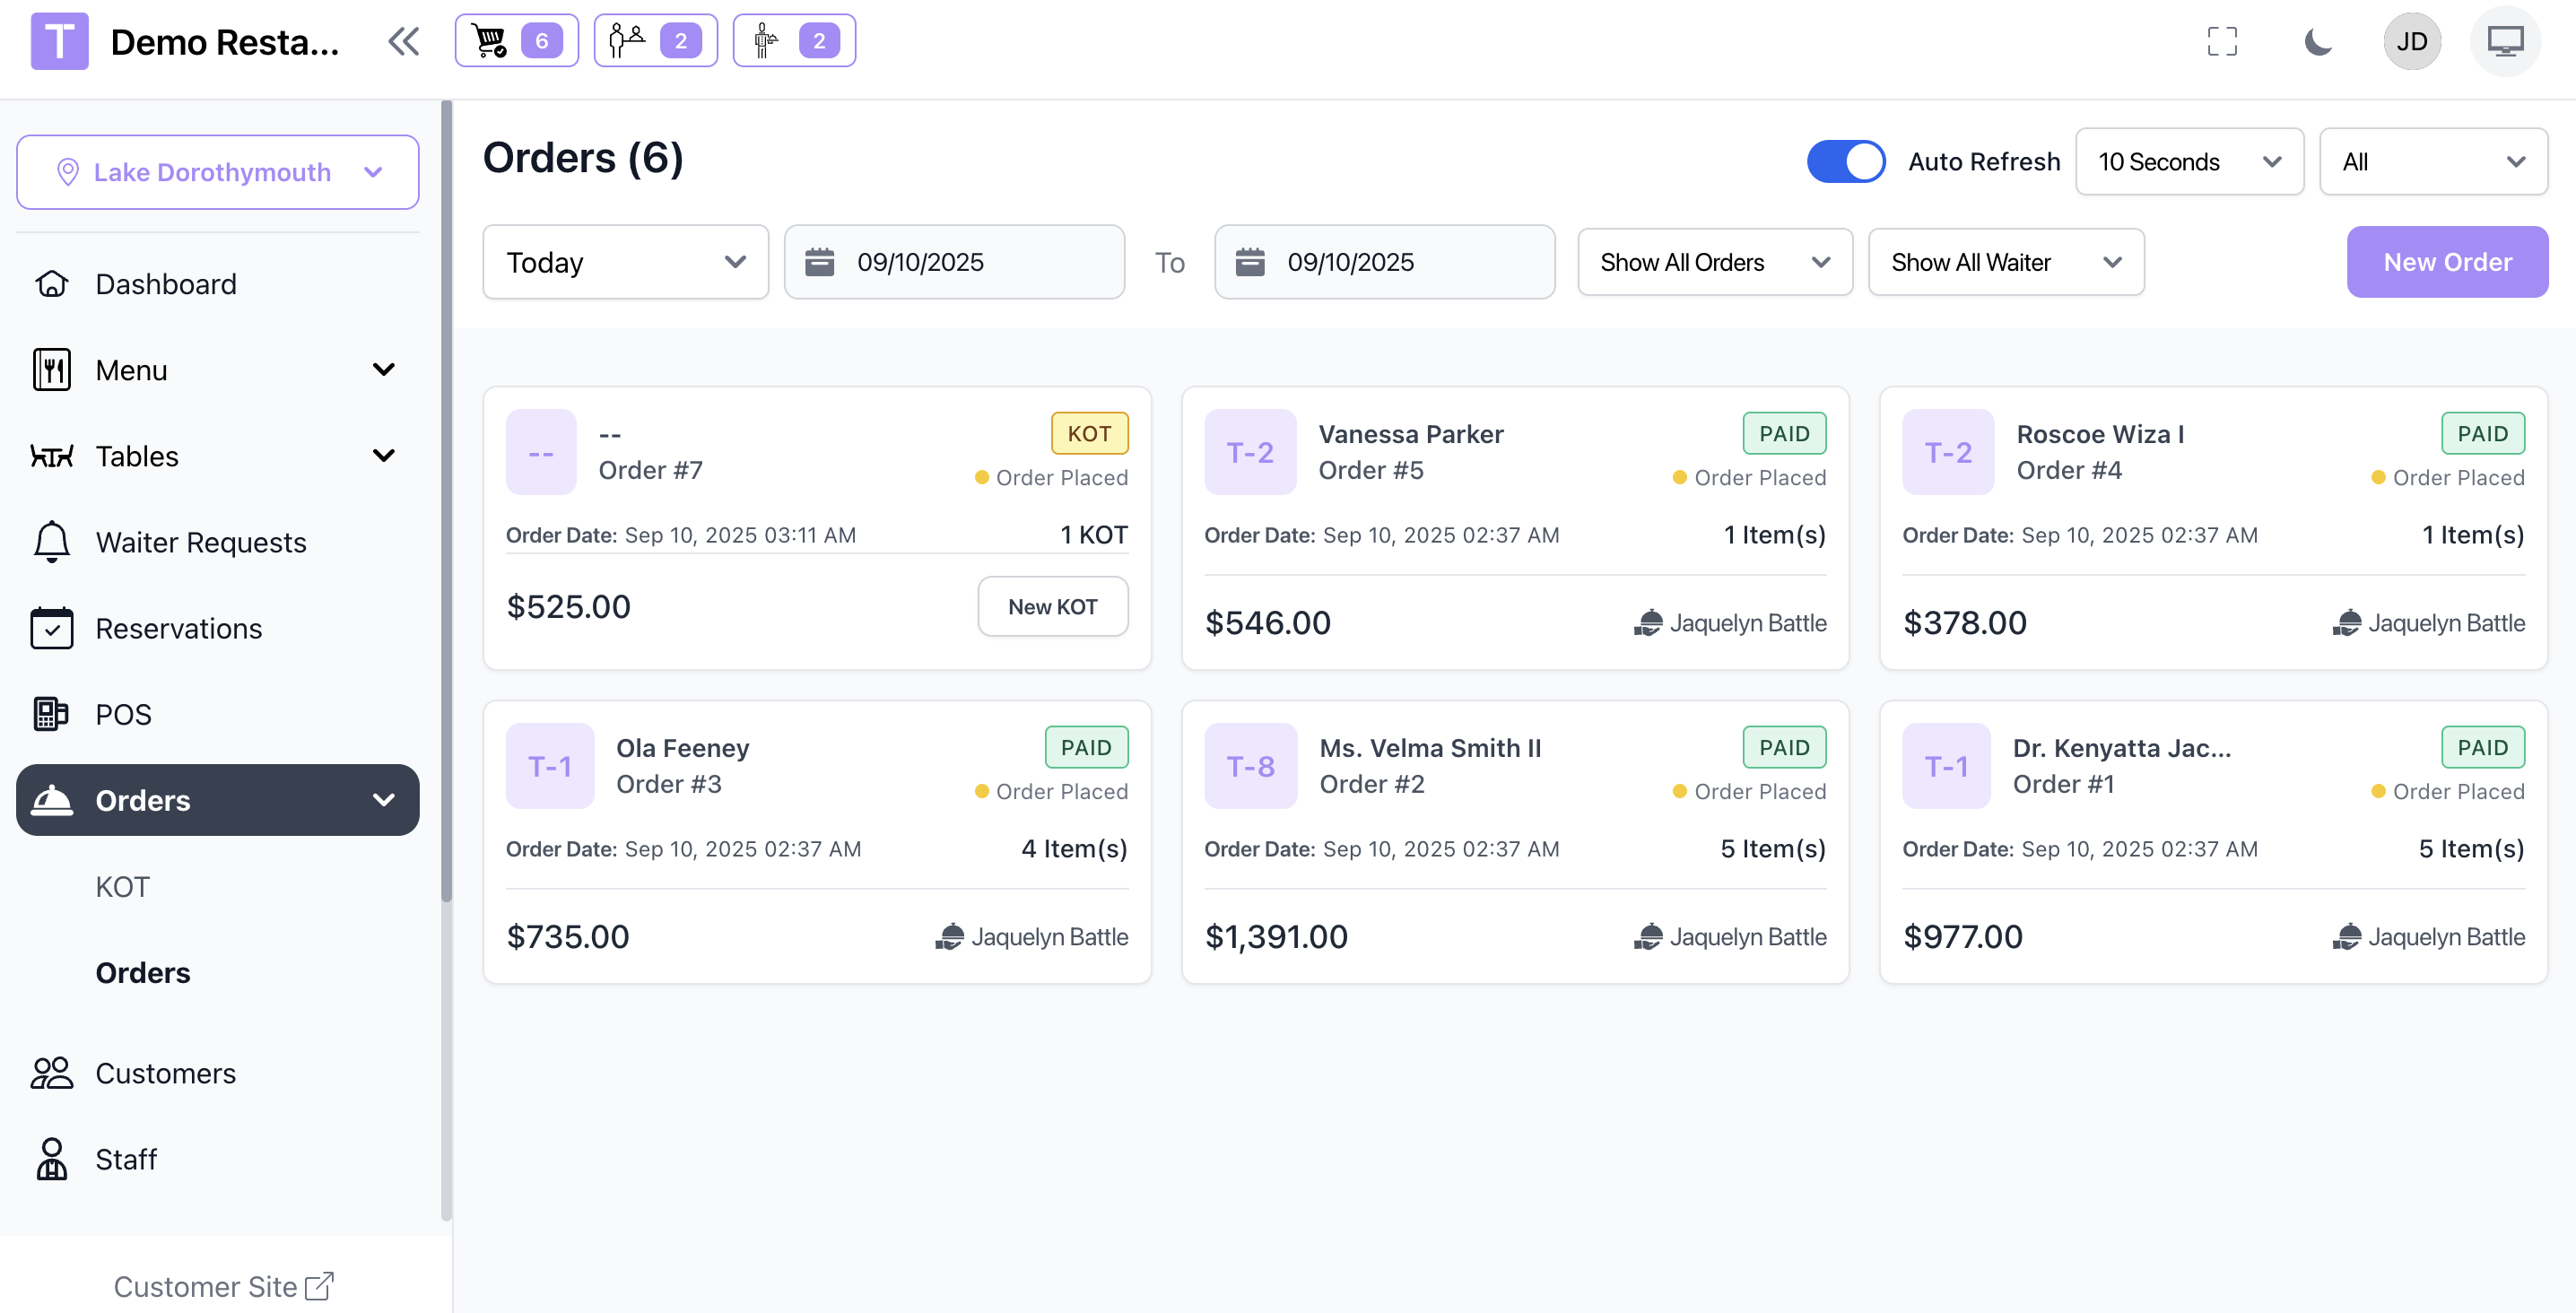Click the New Order button
Image resolution: width=2576 pixels, height=1313 pixels.
coord(2446,262)
